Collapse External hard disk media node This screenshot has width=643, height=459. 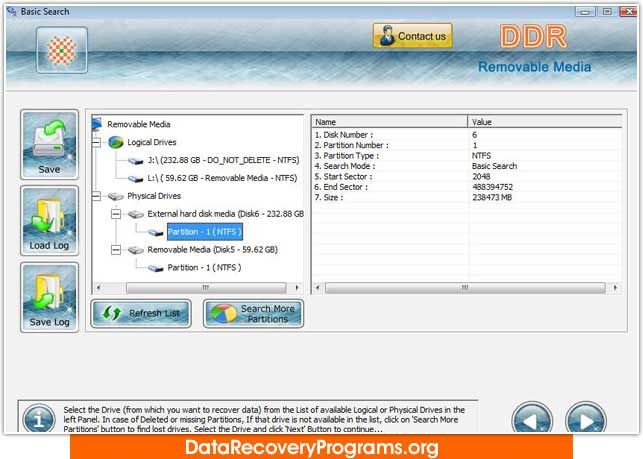pos(116,214)
